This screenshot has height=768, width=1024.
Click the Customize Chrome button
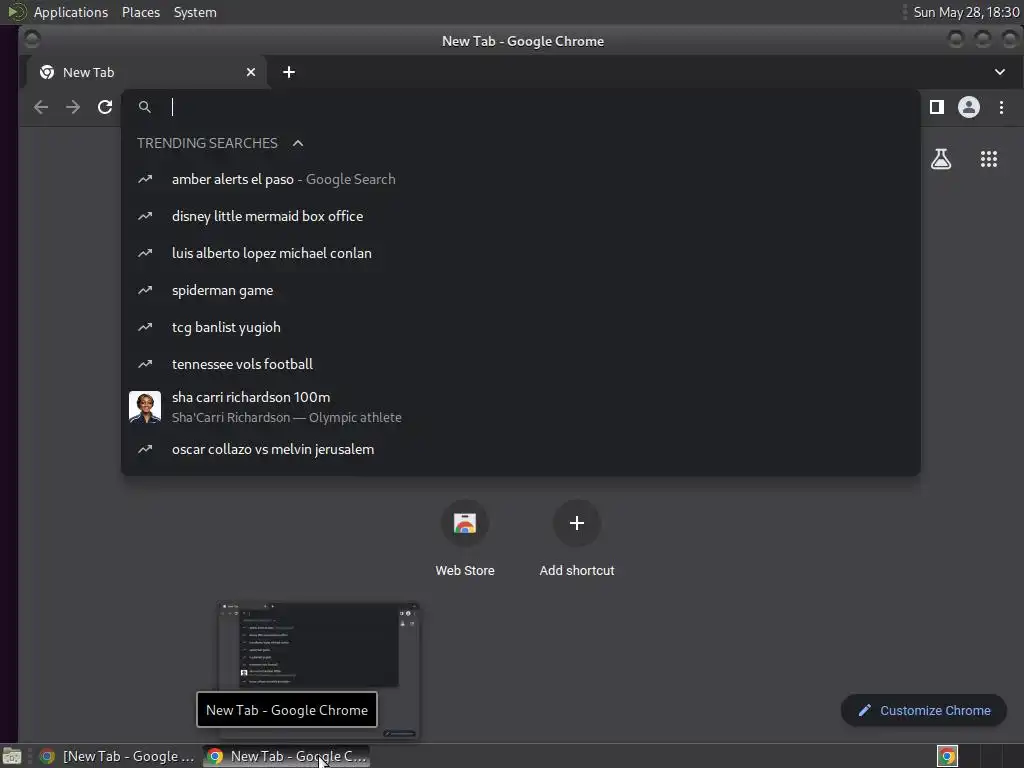(x=923, y=711)
